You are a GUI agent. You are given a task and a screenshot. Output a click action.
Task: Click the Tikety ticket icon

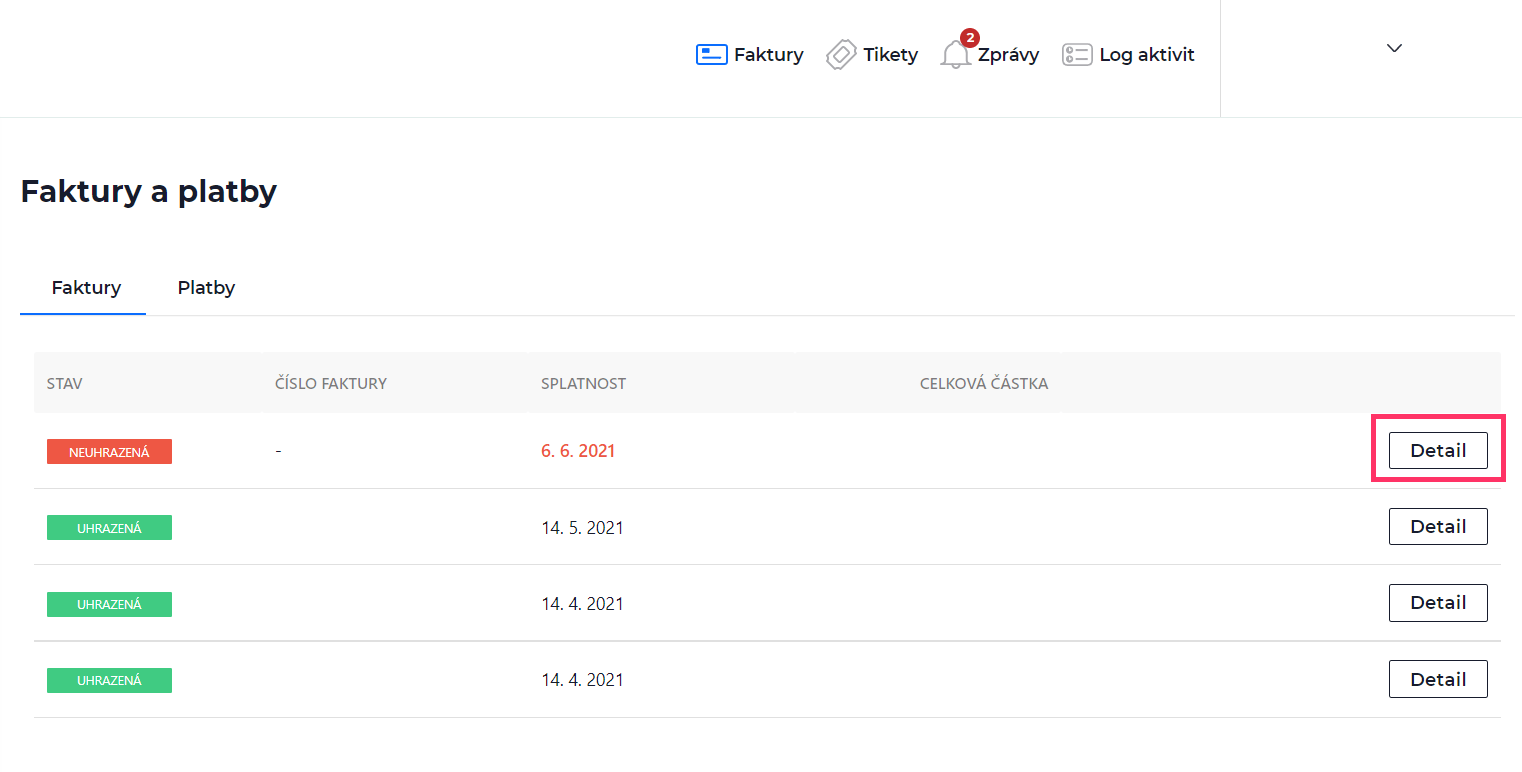(841, 55)
